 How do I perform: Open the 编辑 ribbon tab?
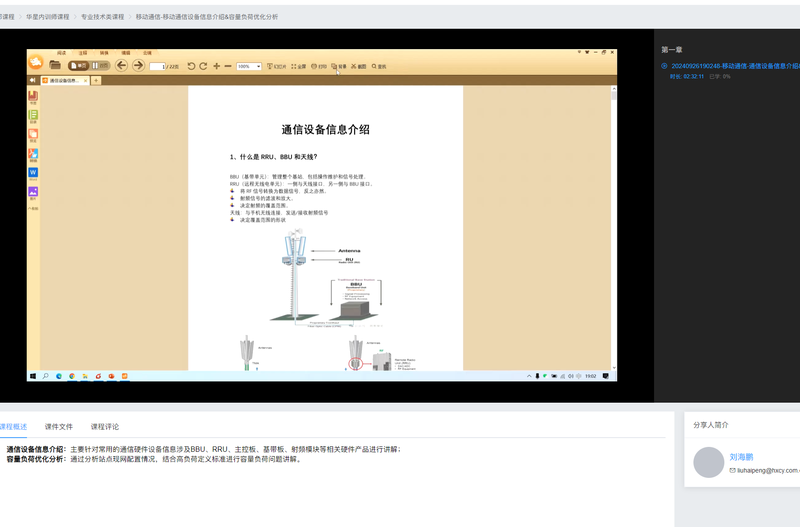point(126,53)
